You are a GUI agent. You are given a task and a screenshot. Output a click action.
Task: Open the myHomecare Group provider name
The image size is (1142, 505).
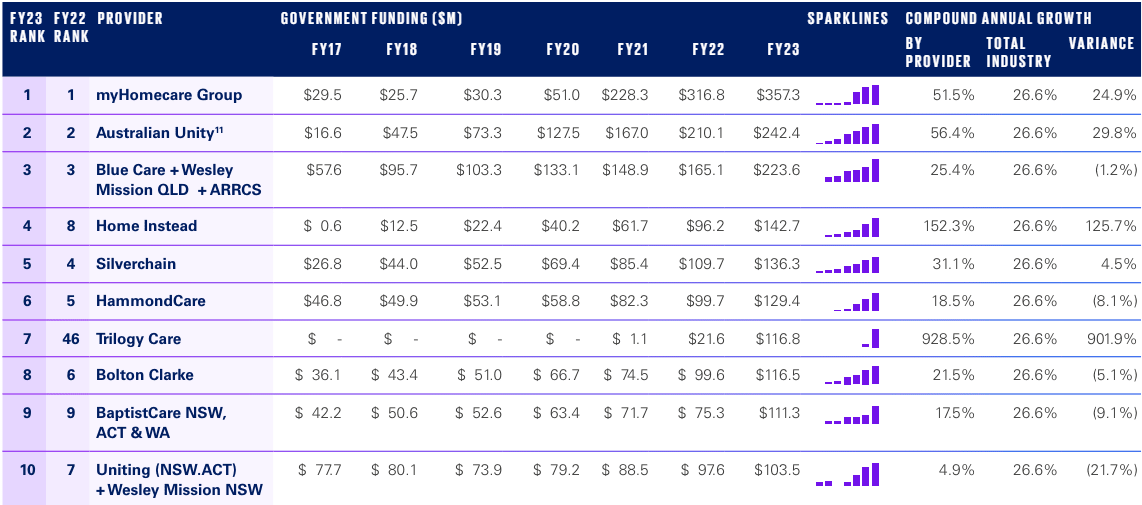pyautogui.click(x=169, y=95)
